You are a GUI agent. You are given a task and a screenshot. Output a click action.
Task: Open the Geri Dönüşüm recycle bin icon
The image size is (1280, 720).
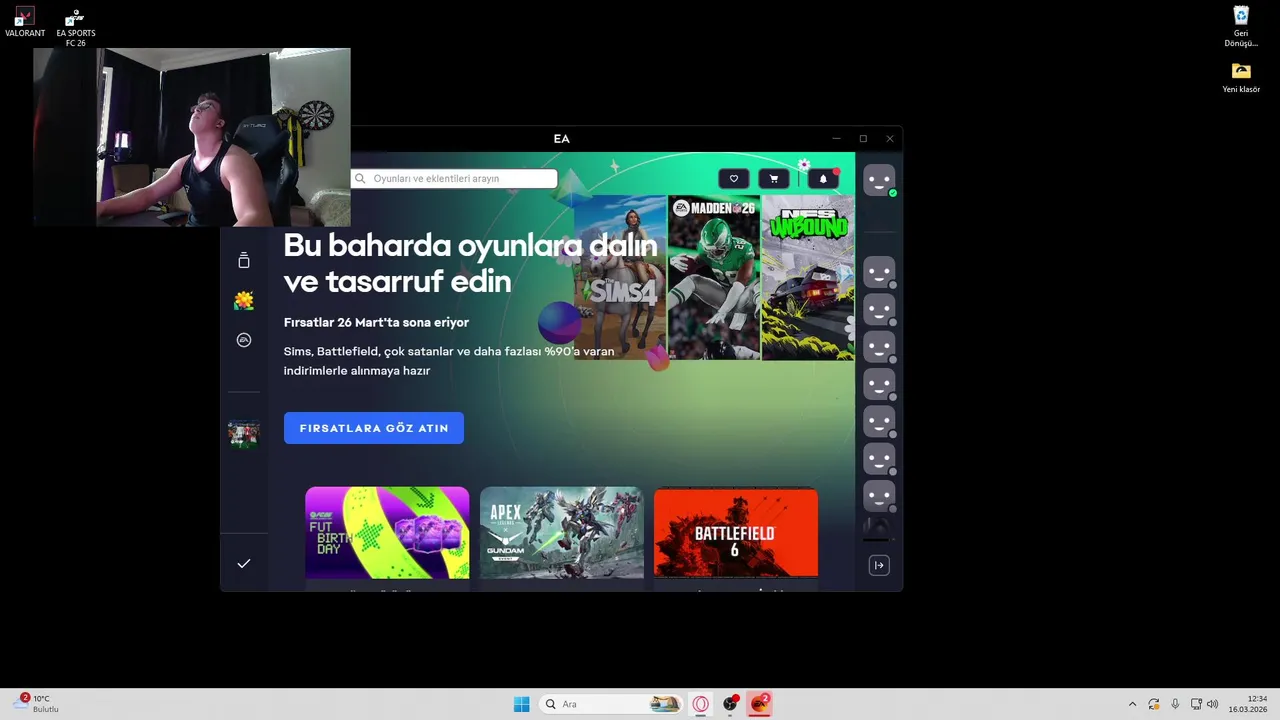coord(1241,26)
